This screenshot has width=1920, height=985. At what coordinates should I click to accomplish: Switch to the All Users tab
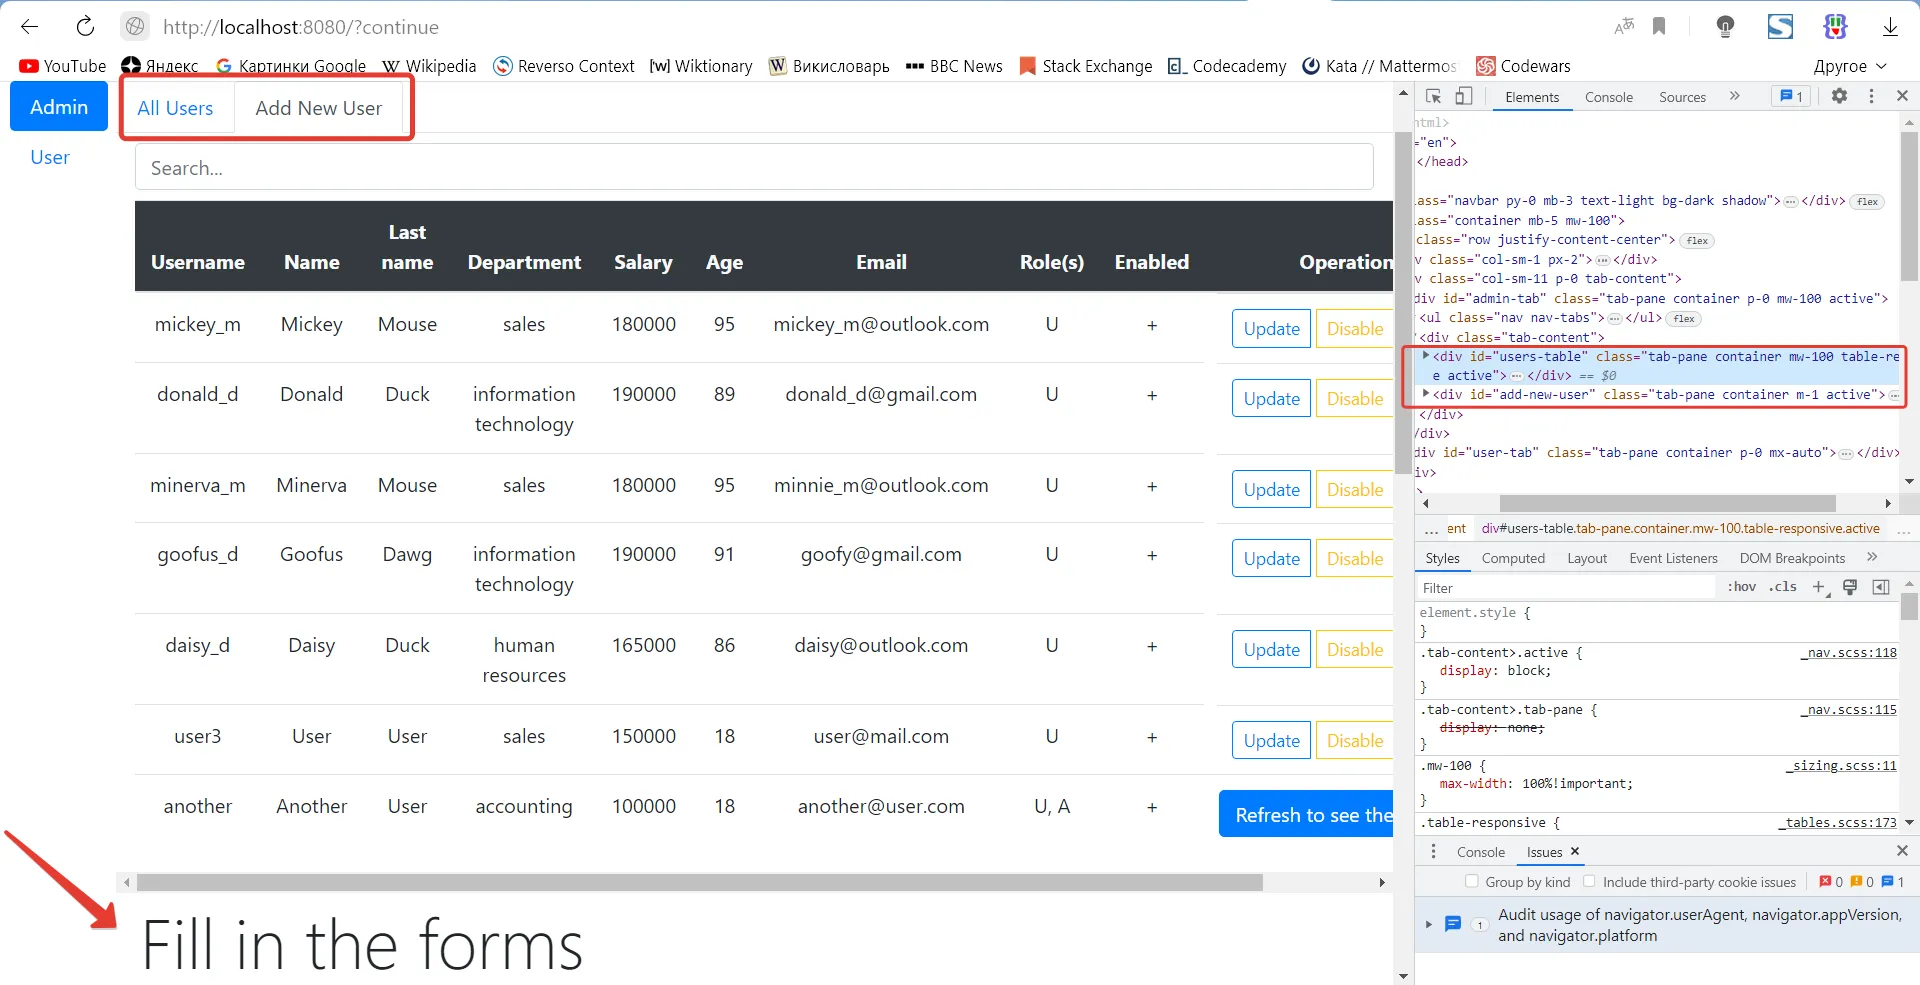175,108
